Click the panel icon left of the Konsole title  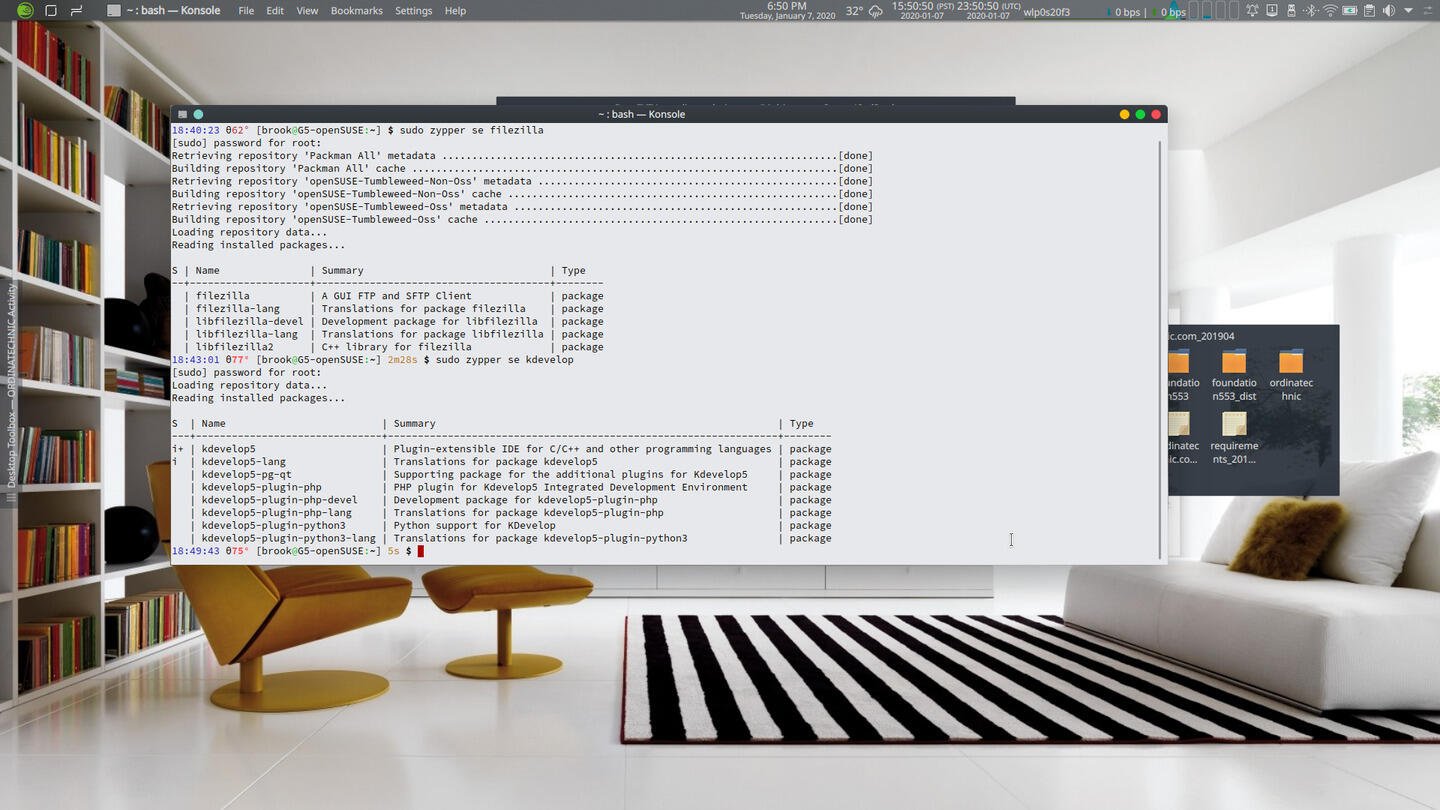point(77,11)
